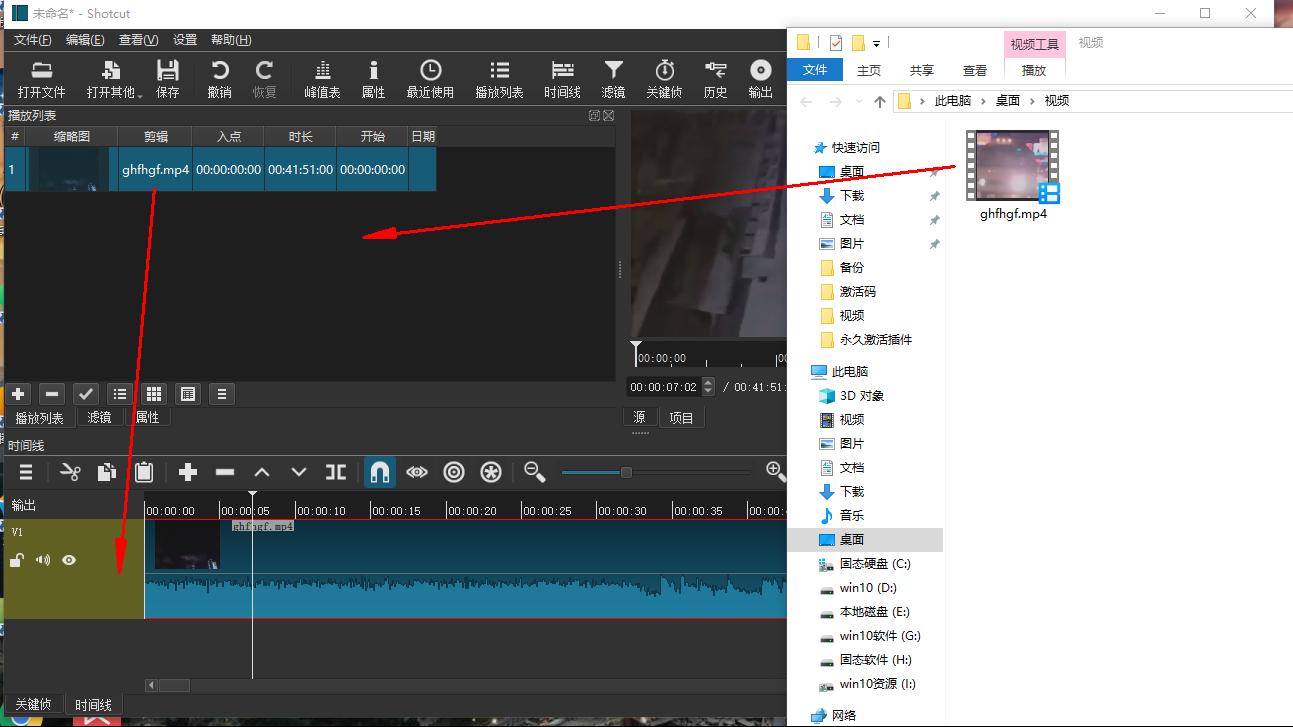Click the 撤销 (Undo) icon
This screenshot has height=727, width=1293.
pyautogui.click(x=218, y=78)
